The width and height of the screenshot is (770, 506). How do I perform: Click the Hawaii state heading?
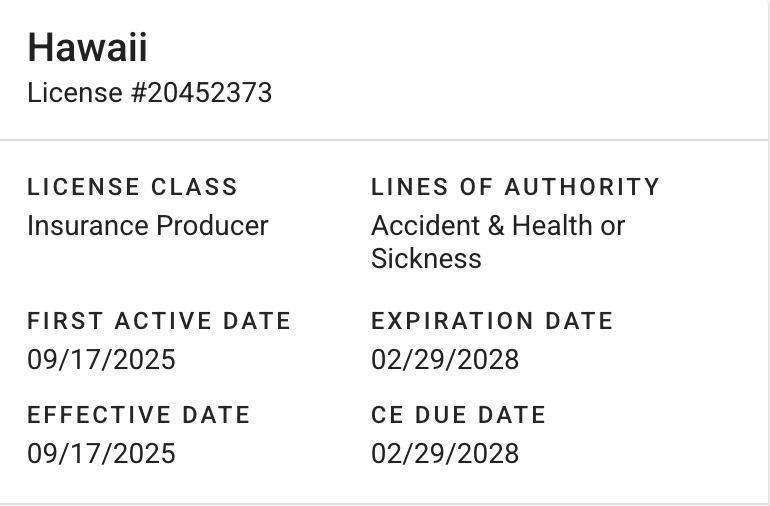(x=87, y=47)
